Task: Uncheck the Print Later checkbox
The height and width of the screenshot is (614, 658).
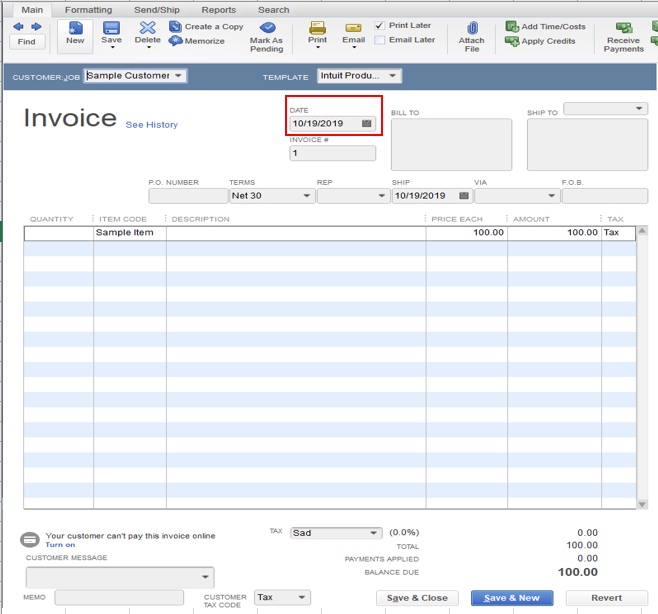Action: click(x=380, y=25)
